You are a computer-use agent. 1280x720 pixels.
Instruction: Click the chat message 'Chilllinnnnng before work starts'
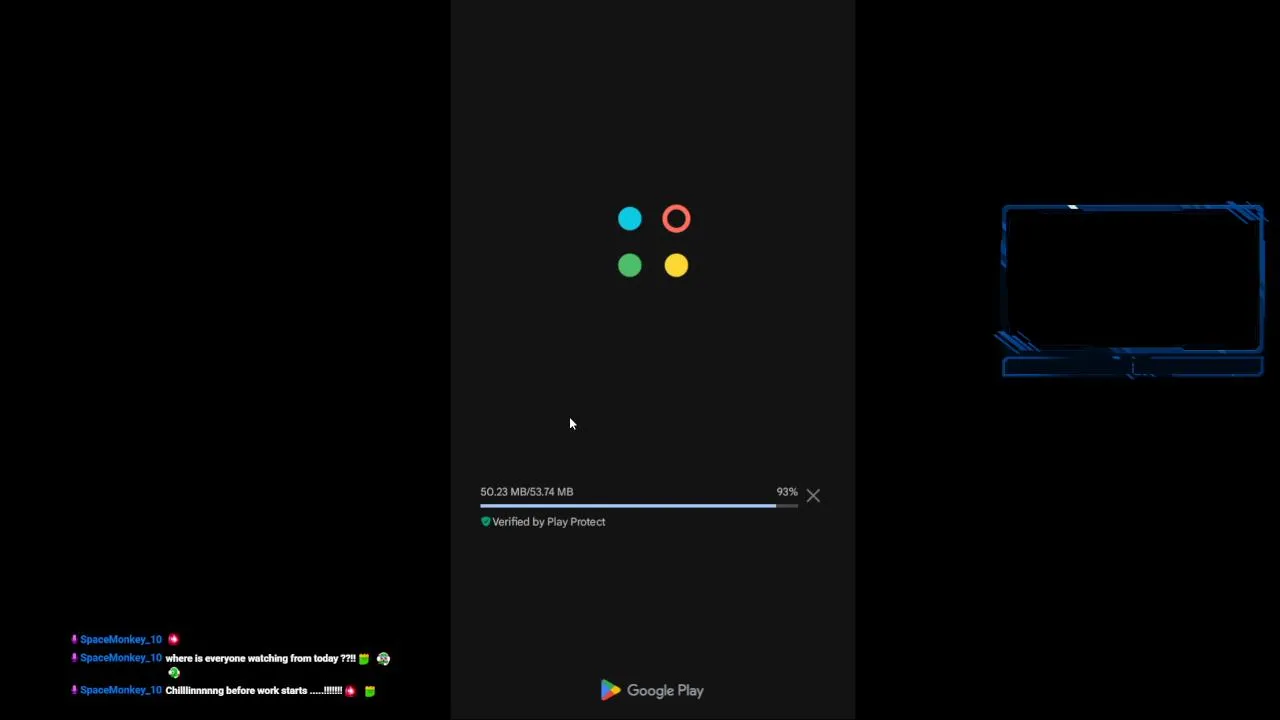253,691
